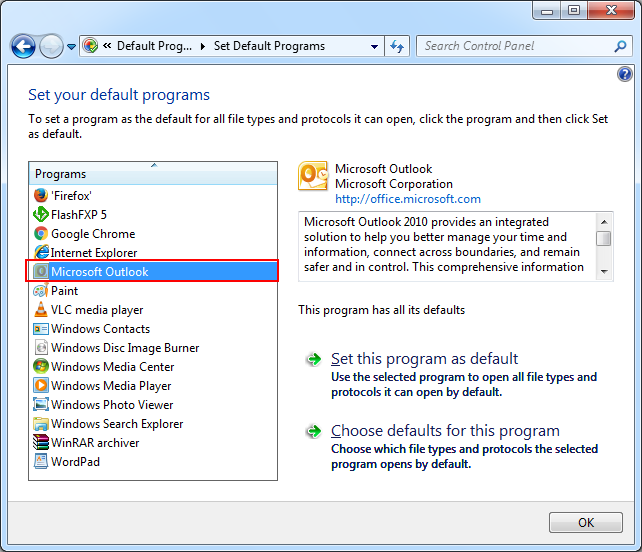Screen dimensions: 642x552
Task: Select Paint program entry
Action: pos(153,290)
